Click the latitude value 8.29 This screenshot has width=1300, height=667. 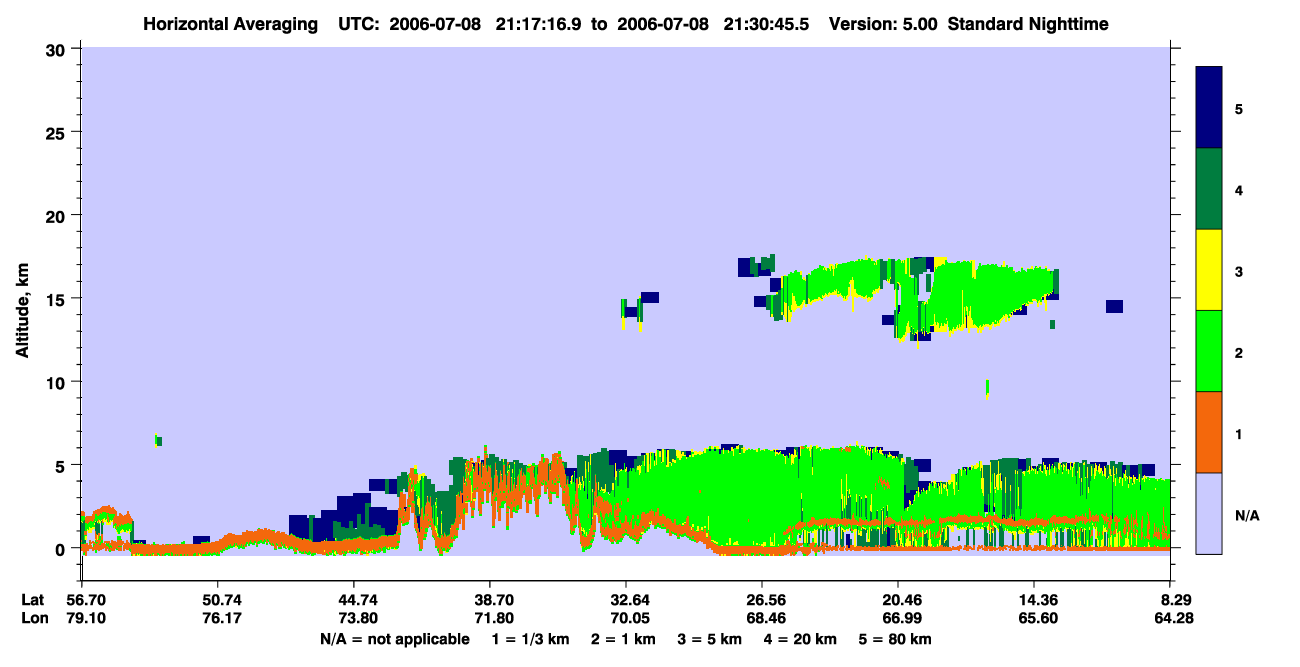(1174, 600)
